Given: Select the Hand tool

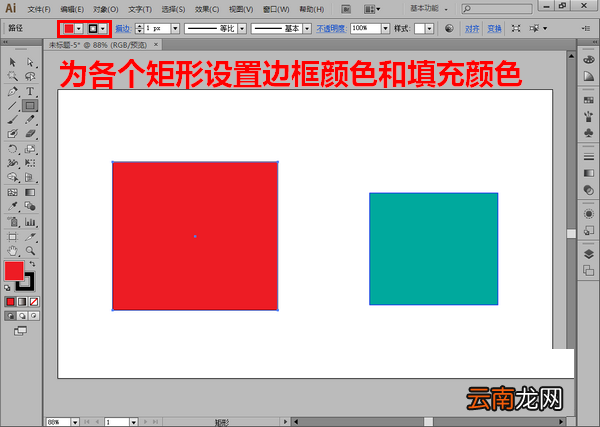Looking at the screenshot, I should (x=12, y=251).
